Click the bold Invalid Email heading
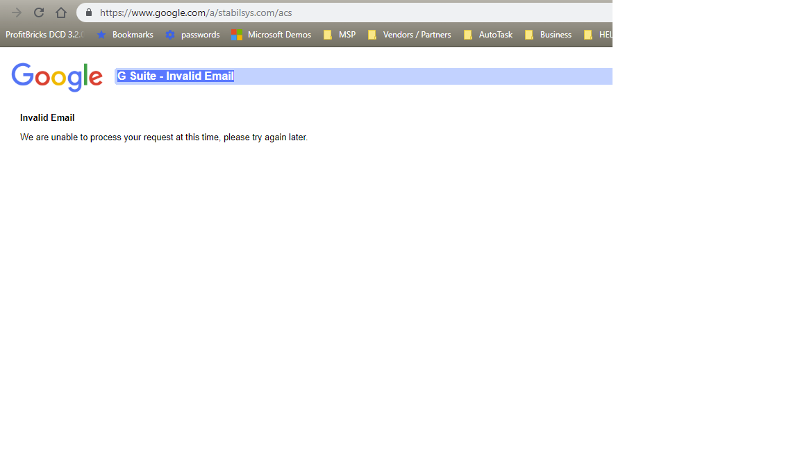800x450 pixels. (47, 118)
